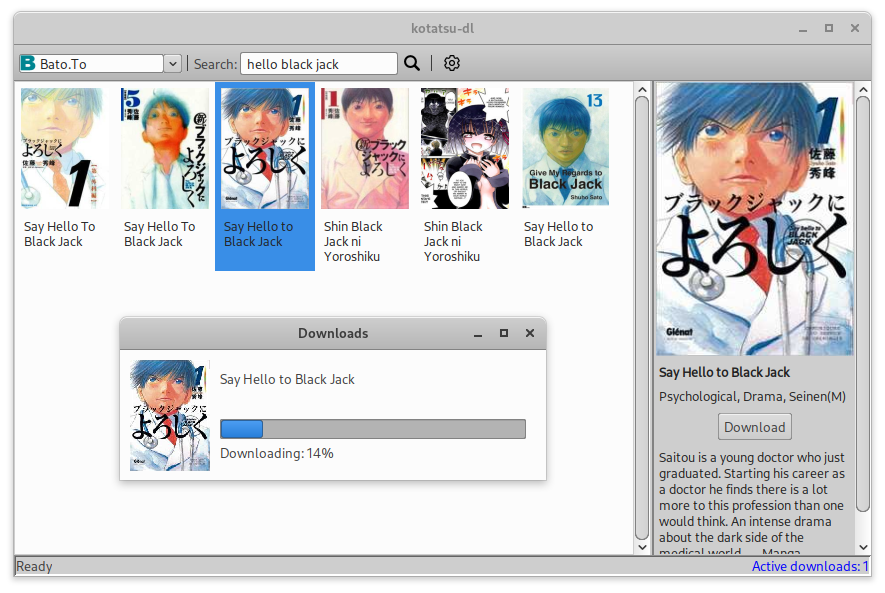
Task: Open settings via the gear icon
Action: click(452, 63)
